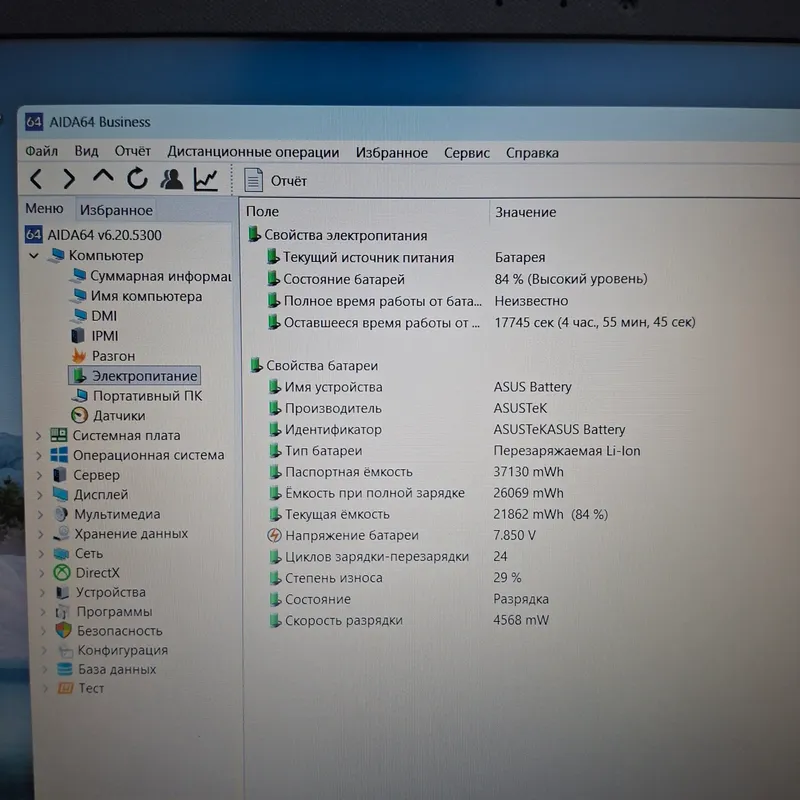
Task: Click the Свойства батареи group header
Action: click(x=314, y=365)
